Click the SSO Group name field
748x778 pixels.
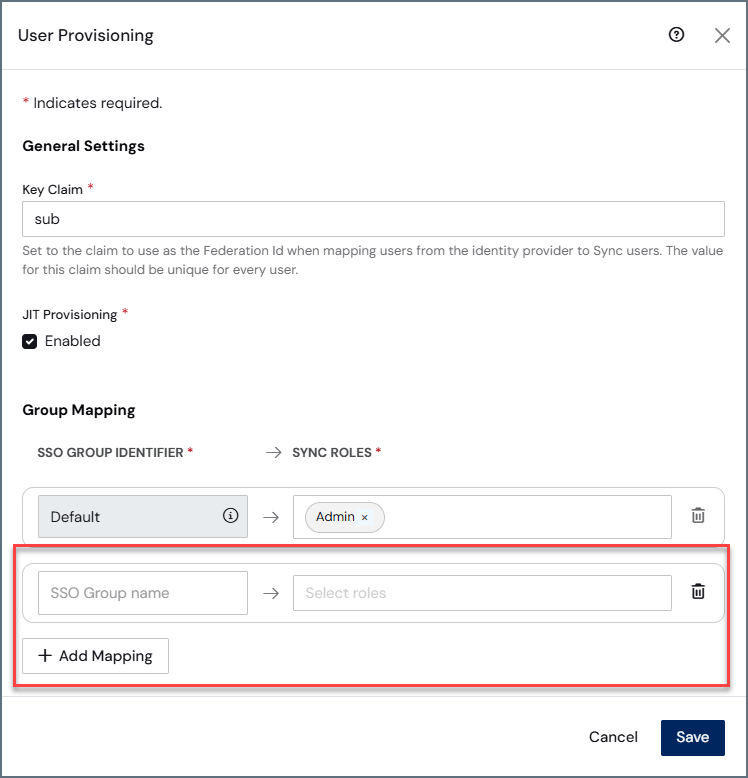coord(143,593)
